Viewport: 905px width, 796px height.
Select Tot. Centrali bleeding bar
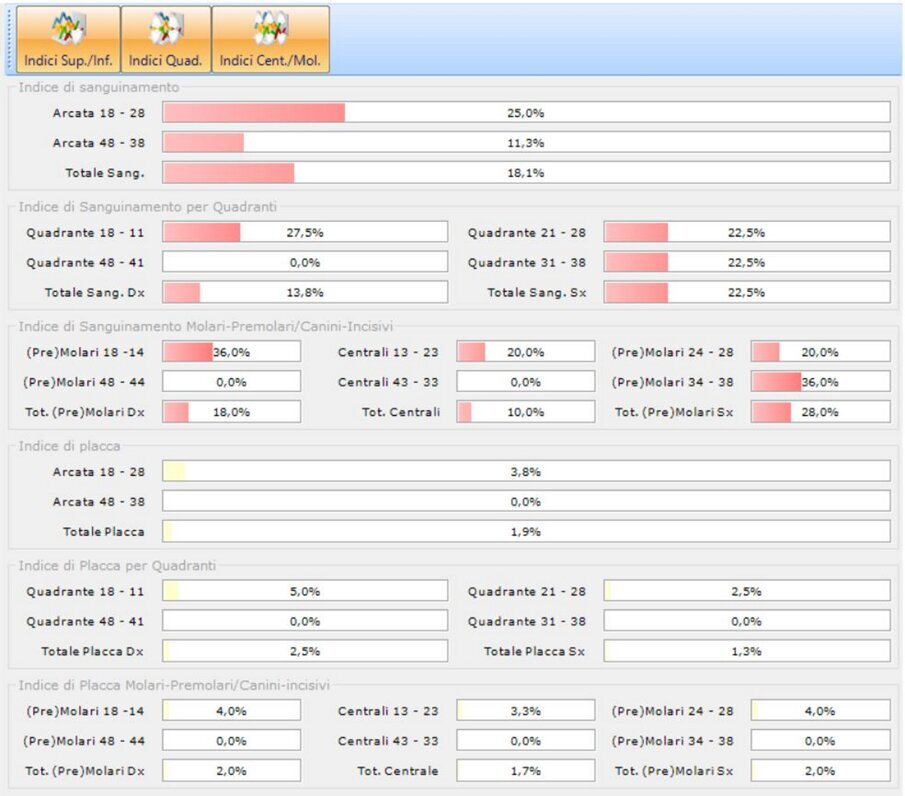(x=525, y=412)
